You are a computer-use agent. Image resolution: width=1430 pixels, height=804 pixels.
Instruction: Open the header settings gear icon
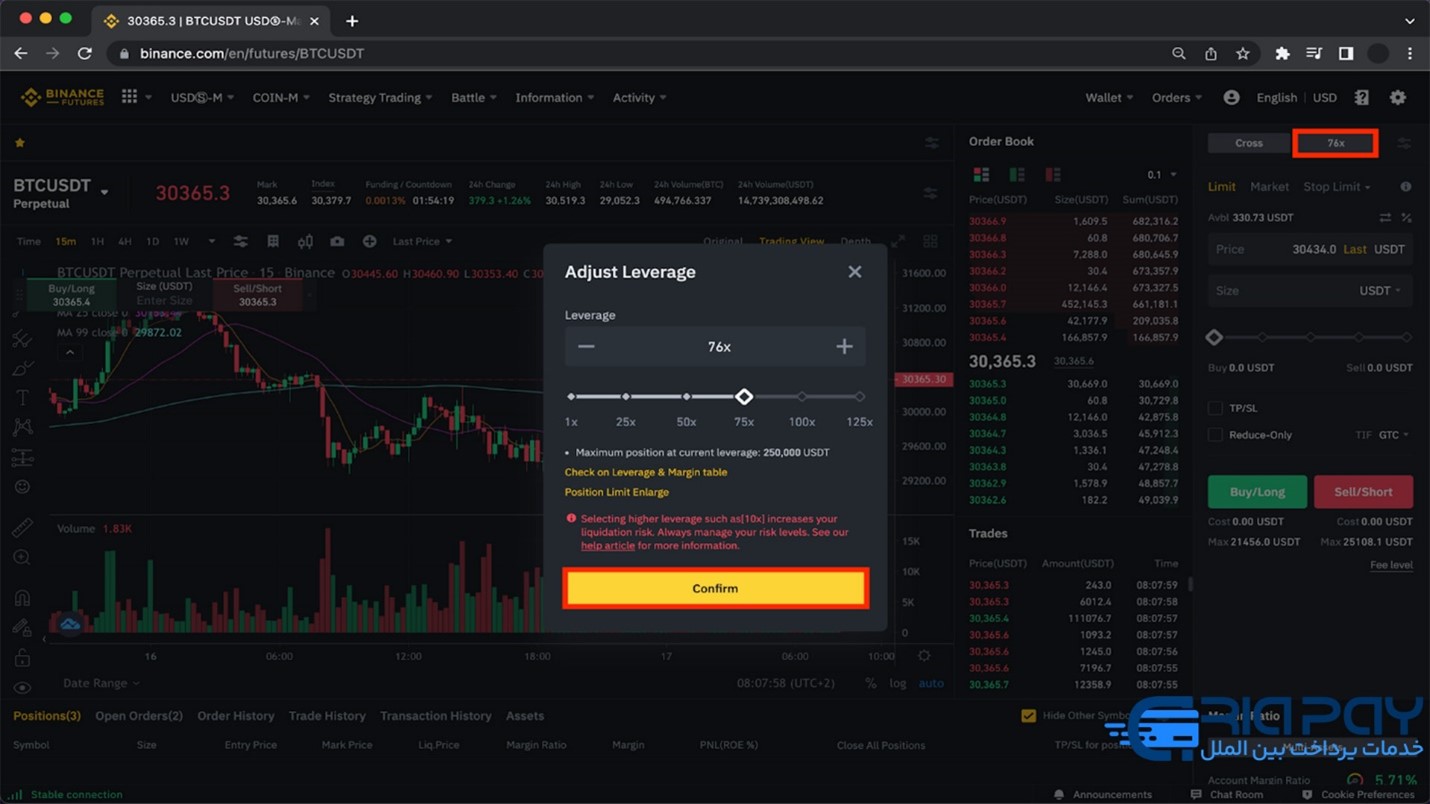(x=1398, y=97)
